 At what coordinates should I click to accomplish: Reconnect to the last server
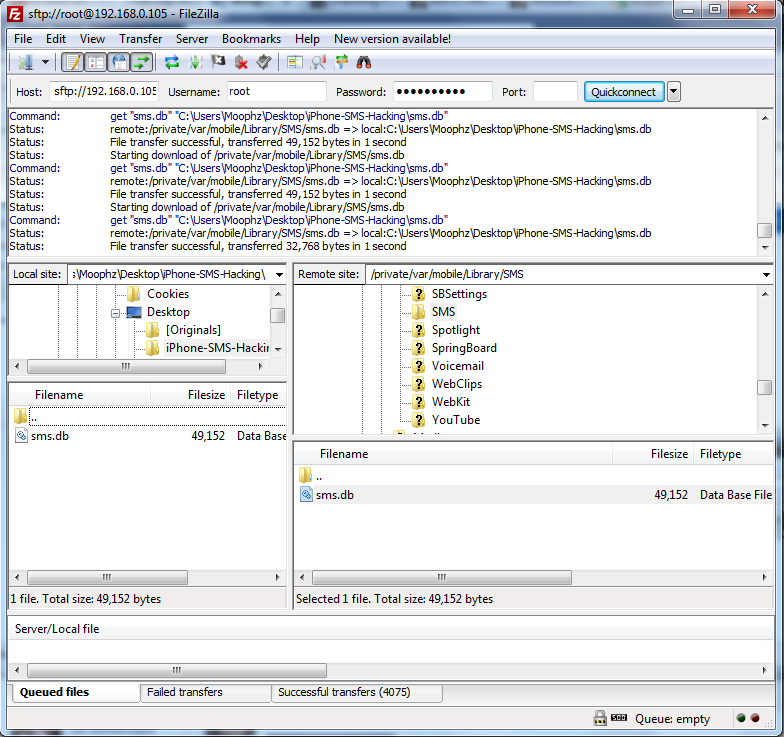pos(264,62)
